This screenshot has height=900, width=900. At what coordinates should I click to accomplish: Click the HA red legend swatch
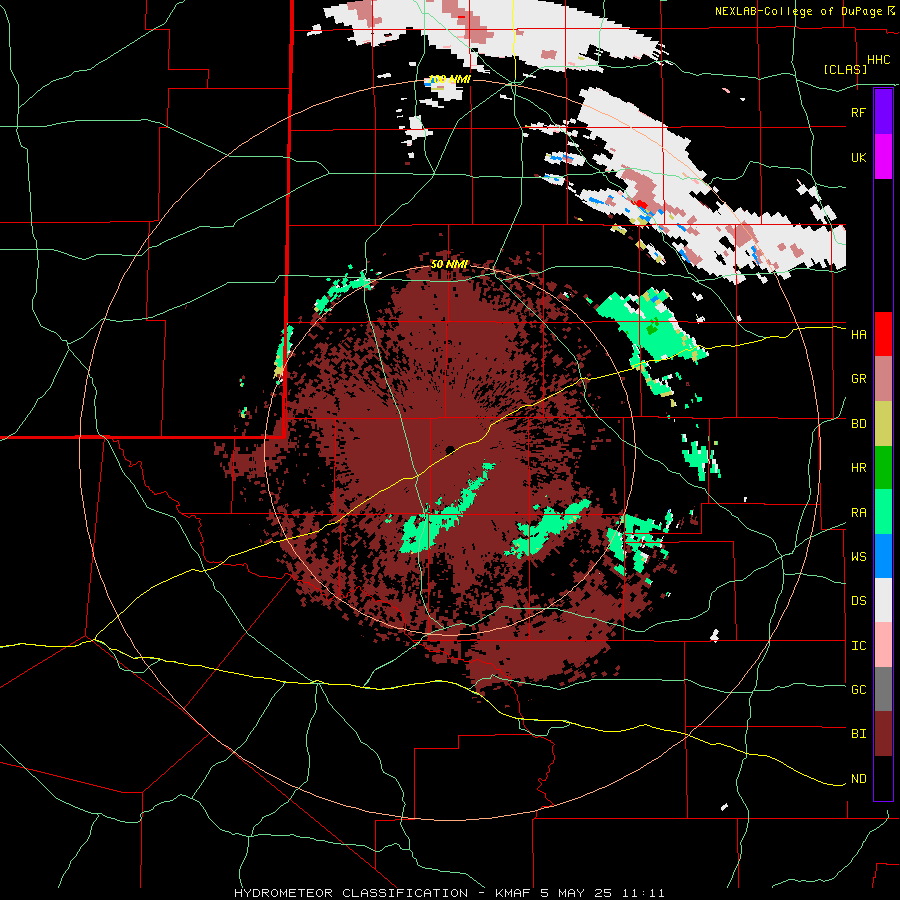click(883, 334)
